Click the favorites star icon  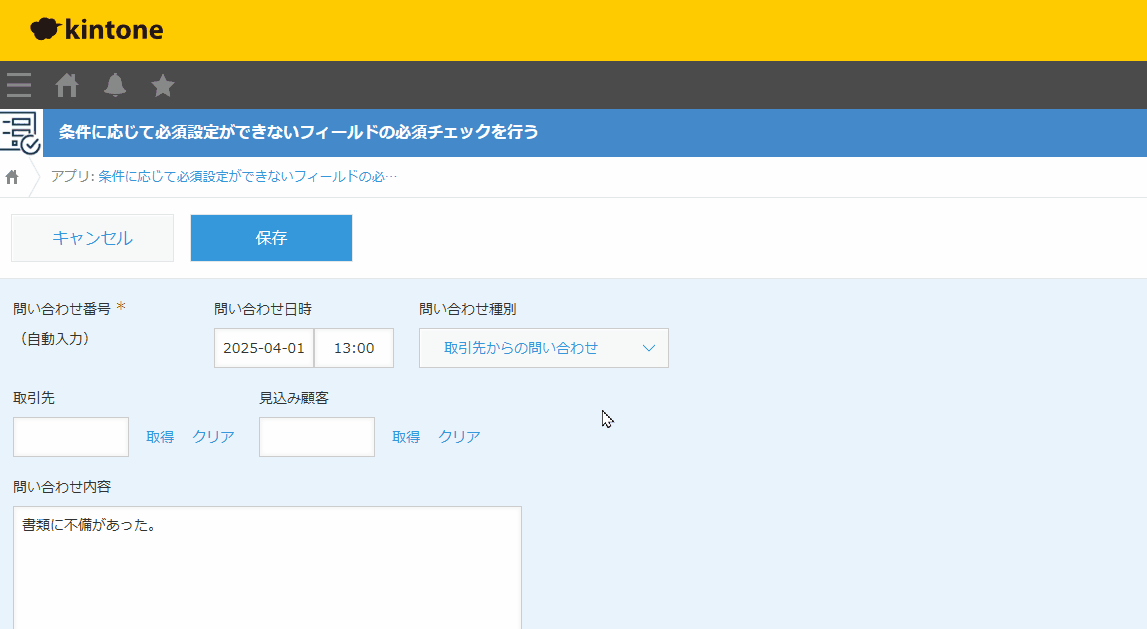[x=162, y=85]
